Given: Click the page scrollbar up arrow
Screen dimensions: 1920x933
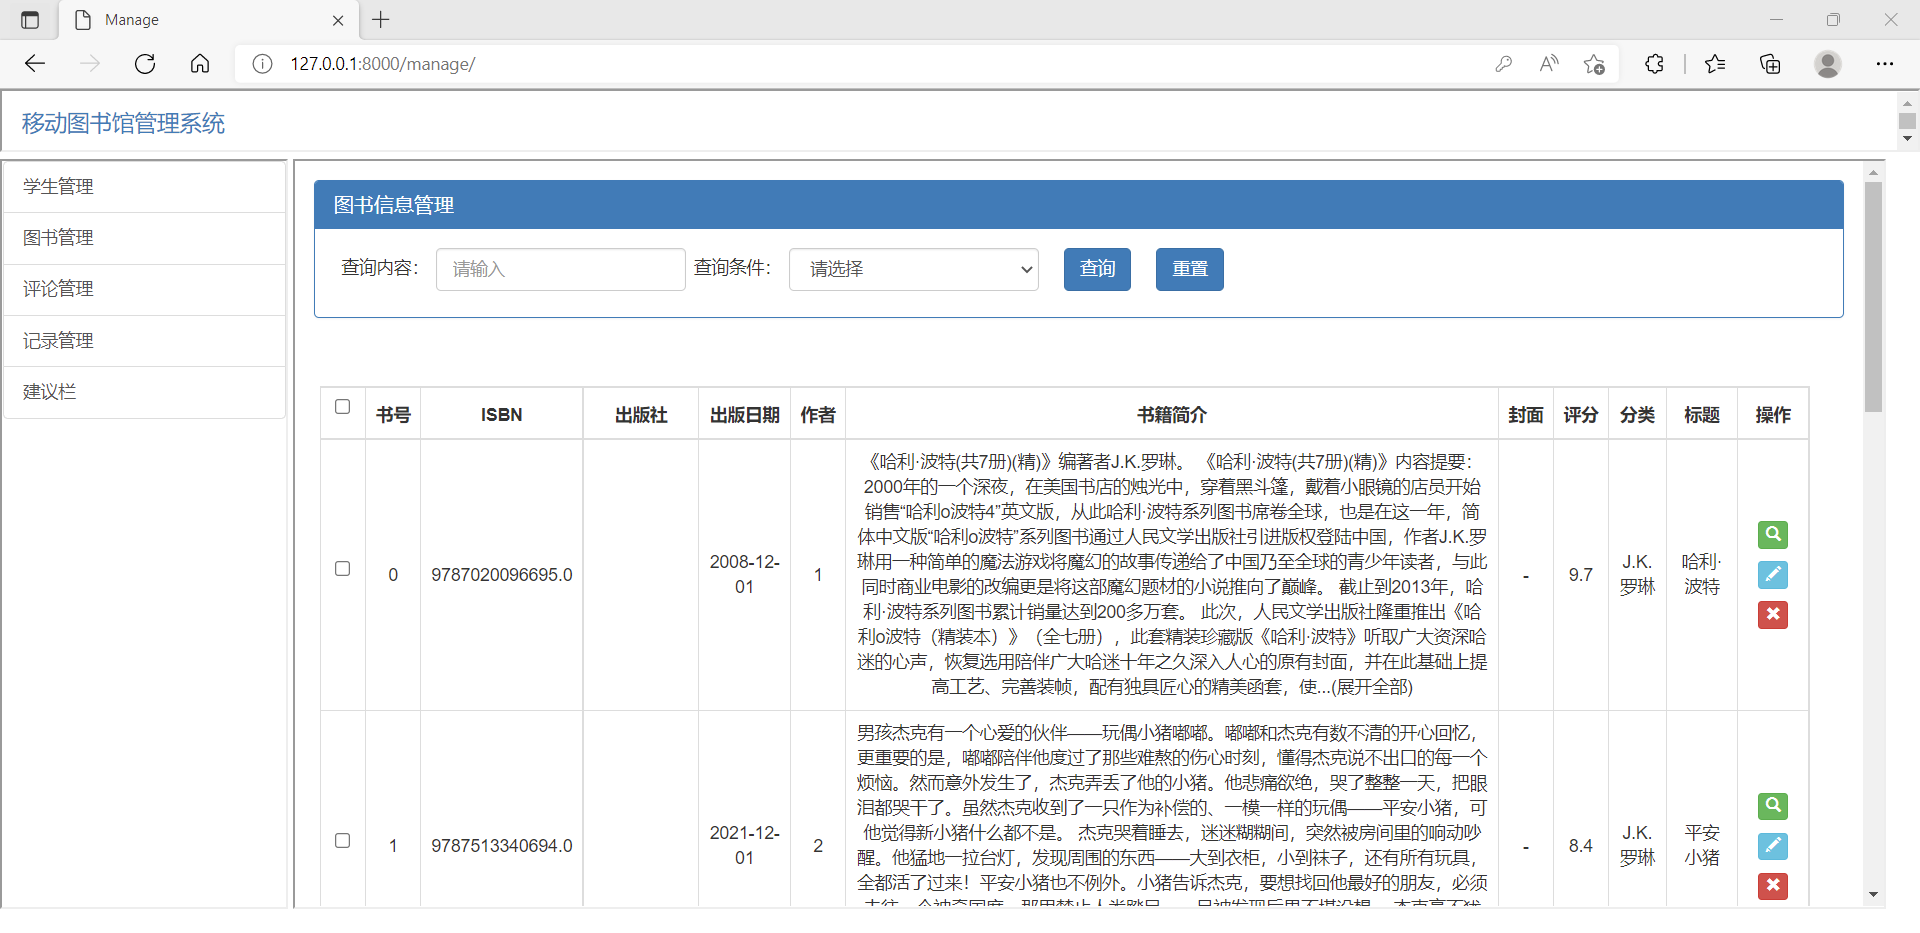Looking at the screenshot, I should tap(1907, 103).
